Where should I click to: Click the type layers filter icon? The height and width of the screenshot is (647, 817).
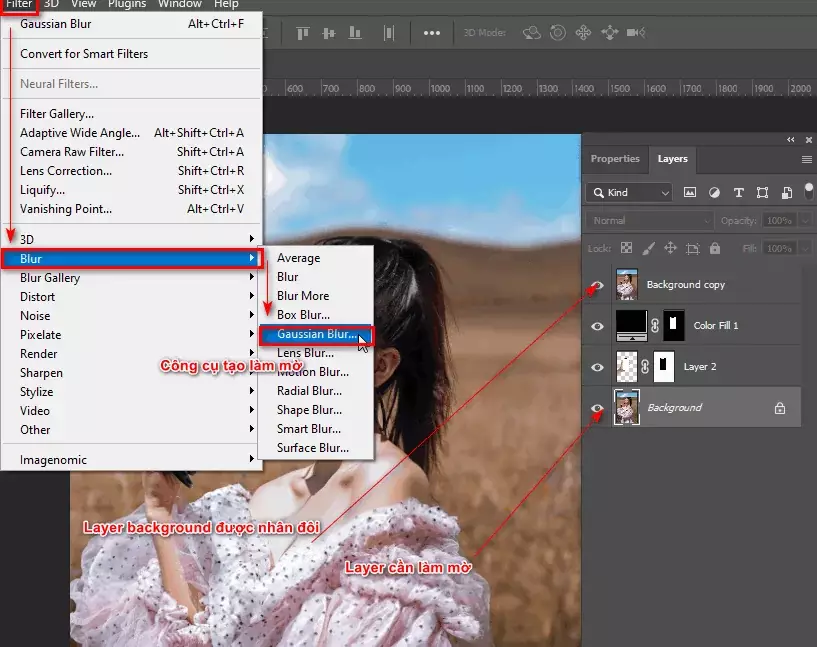point(739,192)
